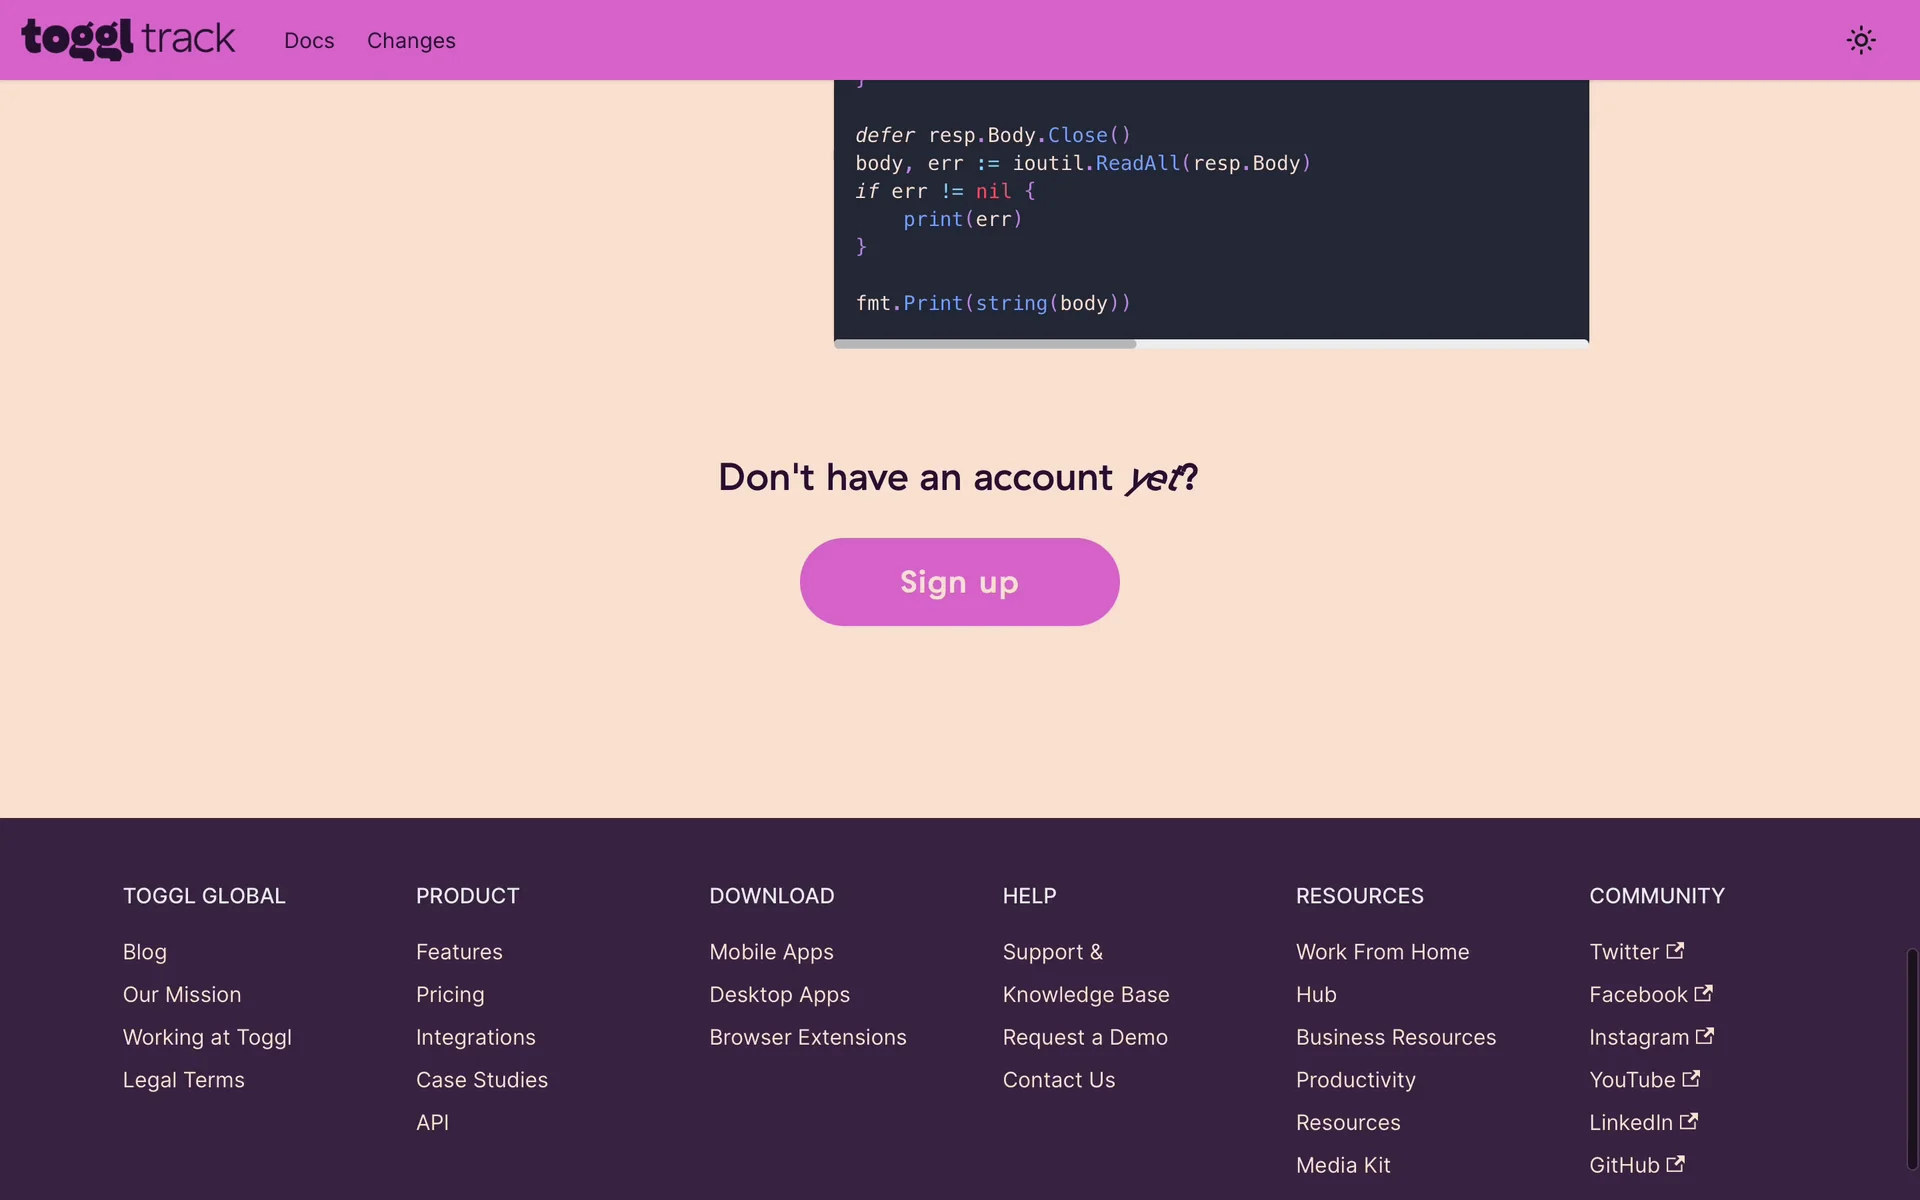Visit the Working at Toggl link
The image size is (1920, 1200).
(x=207, y=1038)
